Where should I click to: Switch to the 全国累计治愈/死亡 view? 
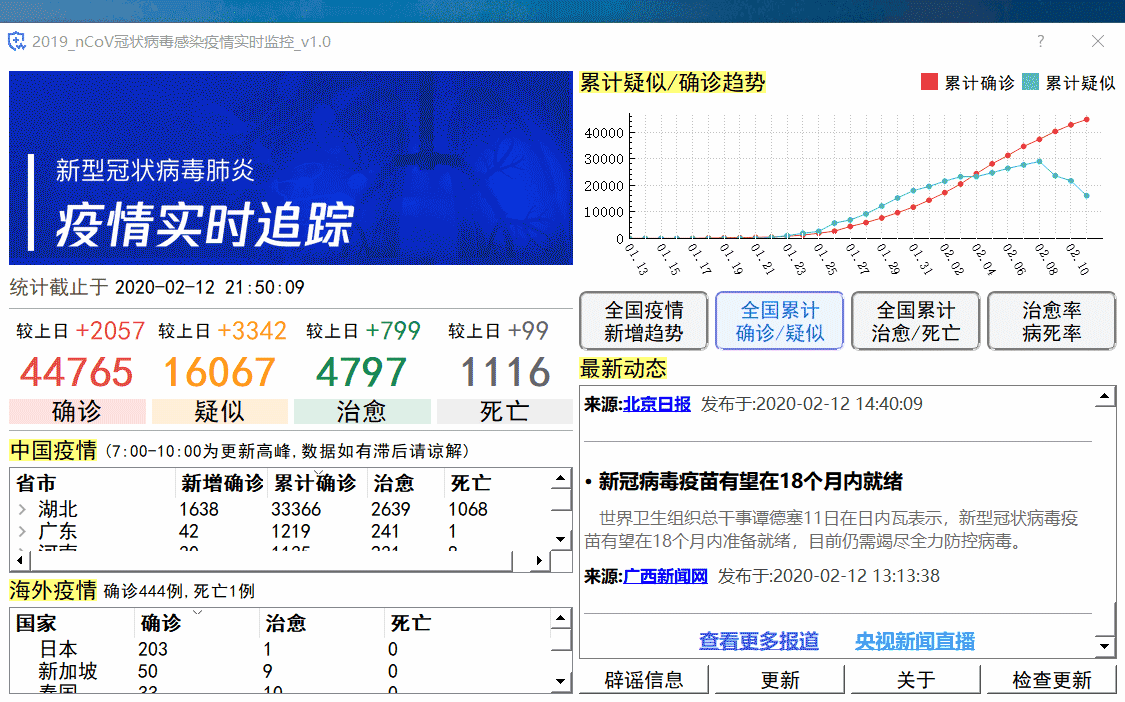[915, 320]
